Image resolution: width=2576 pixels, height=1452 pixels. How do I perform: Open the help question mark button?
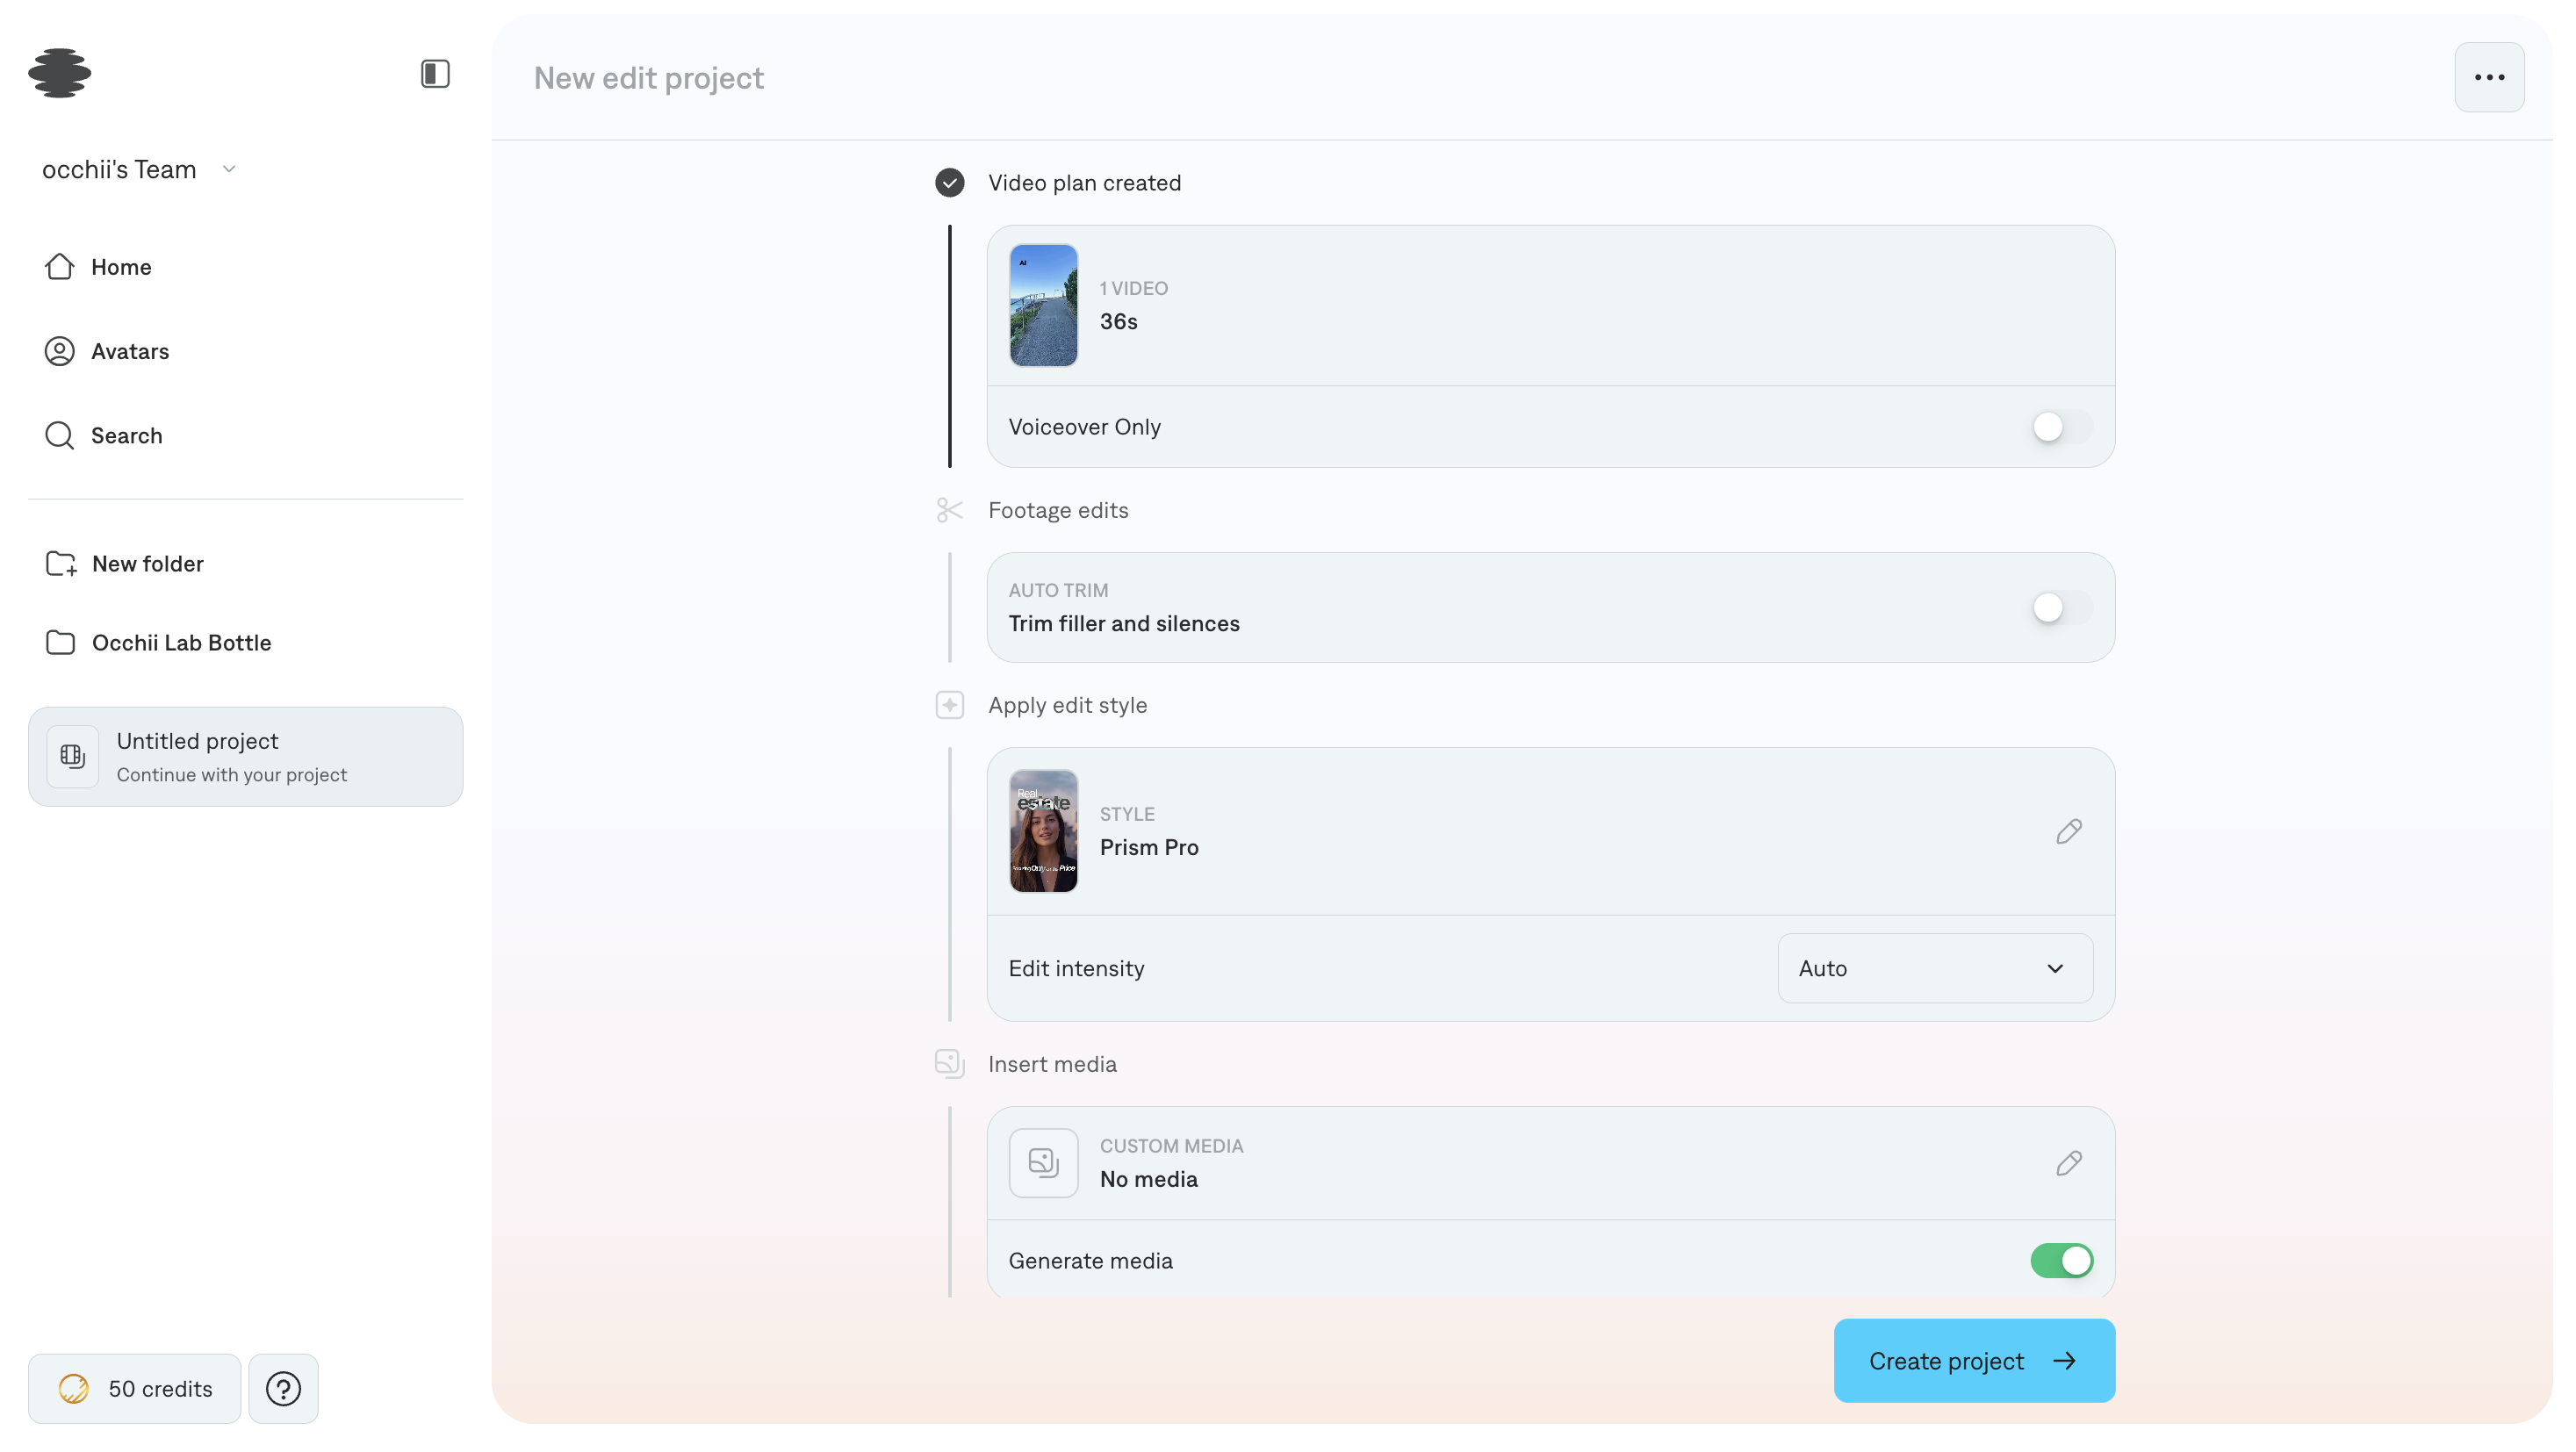283,1389
